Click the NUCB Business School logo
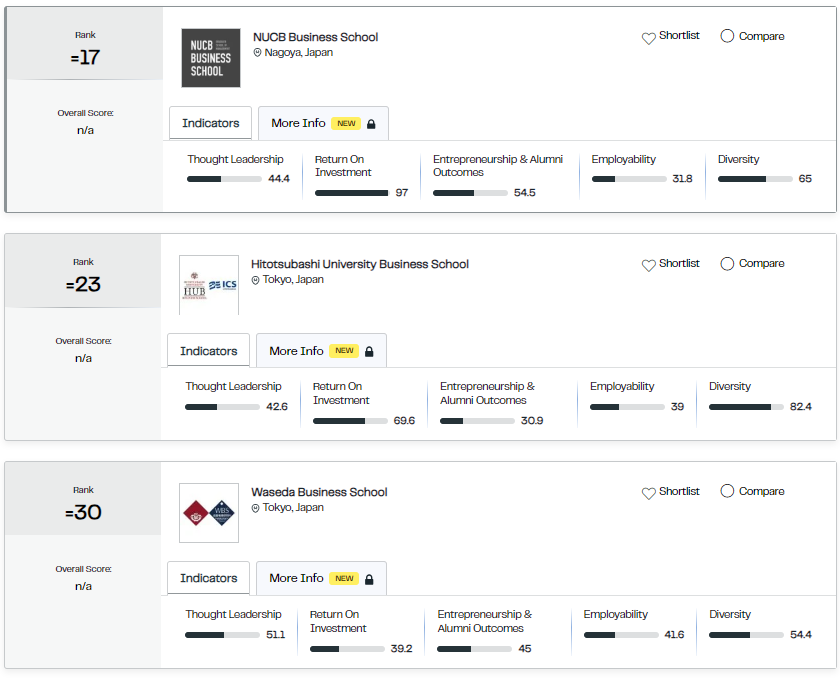 [211, 58]
